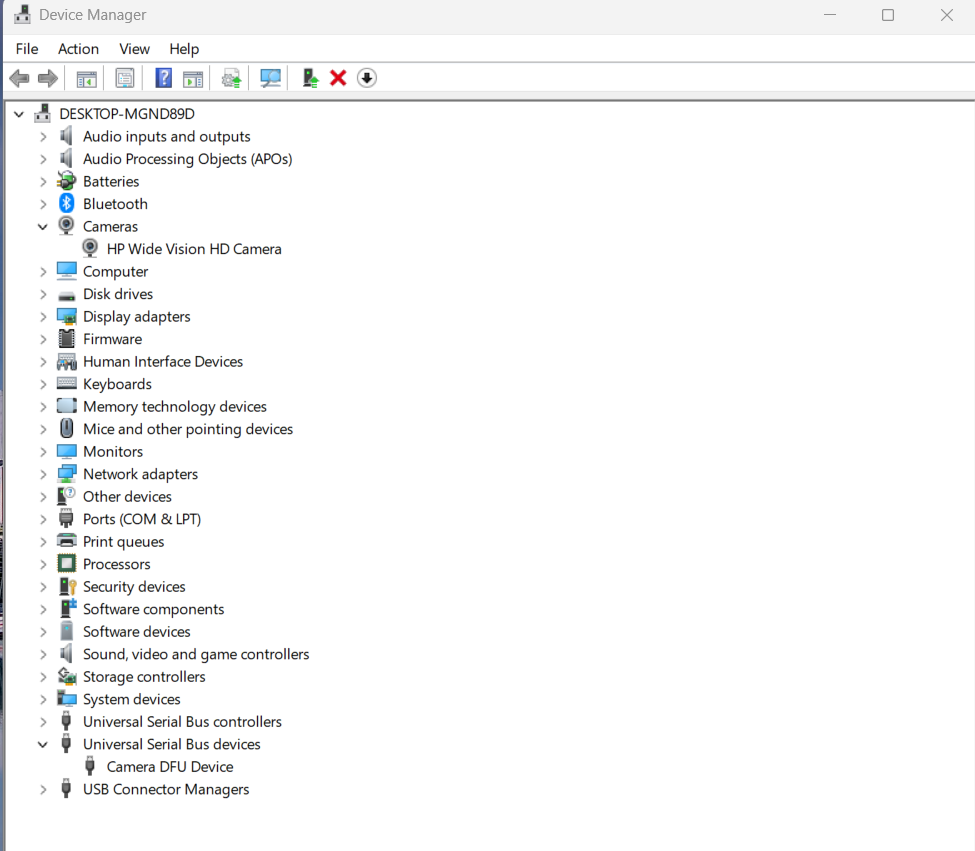Collapse the DESKTOP-MGND89D root node
This screenshot has width=975, height=851.
click(19, 114)
